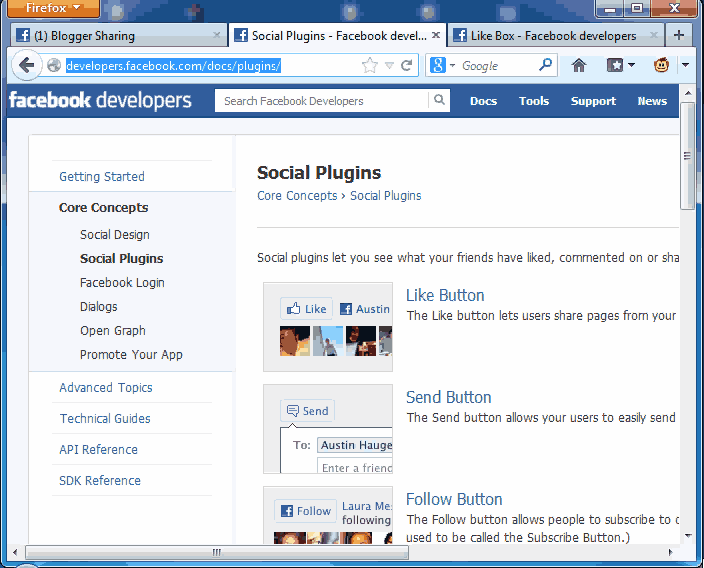This screenshot has height=568, width=704.
Task: Close the Social Plugins tab
Action: [x=436, y=35]
